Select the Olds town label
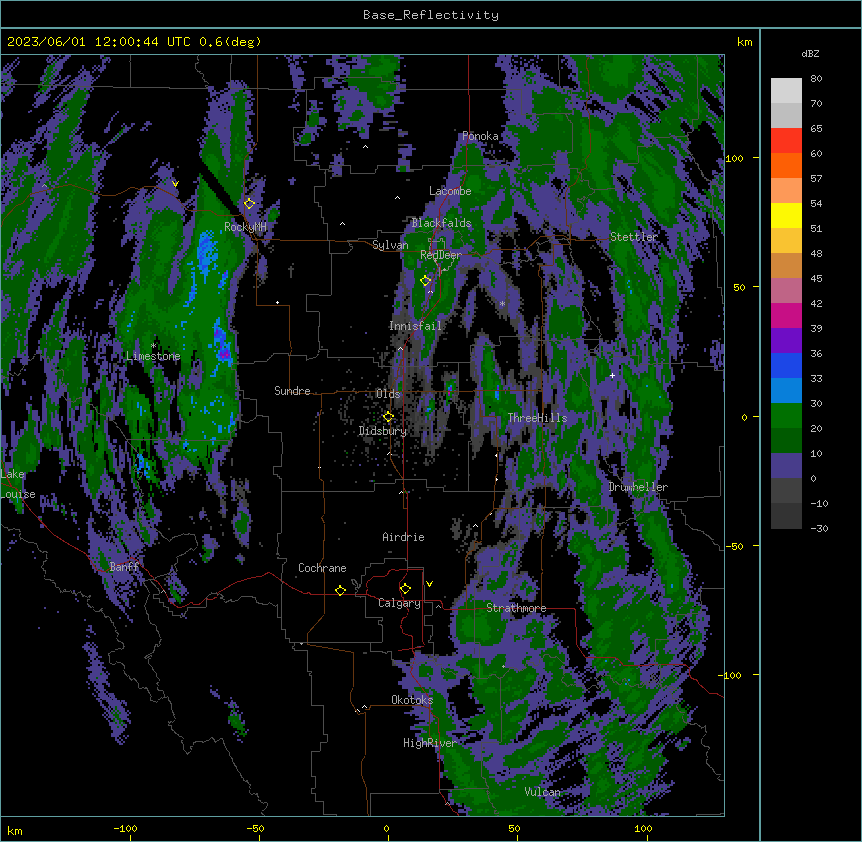Image resolution: width=862 pixels, height=842 pixels. pos(388,394)
